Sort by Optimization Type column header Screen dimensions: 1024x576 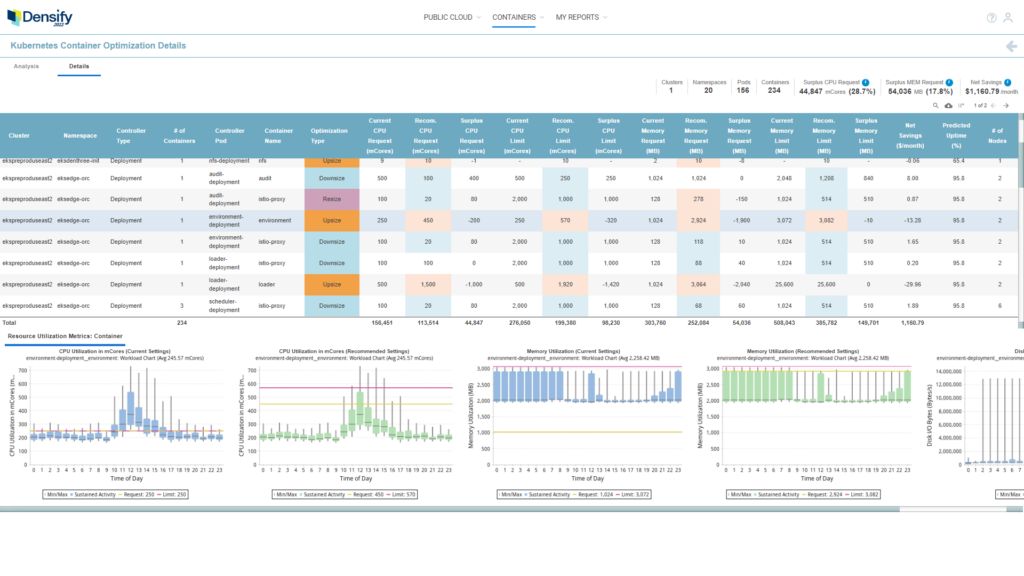[x=329, y=136]
